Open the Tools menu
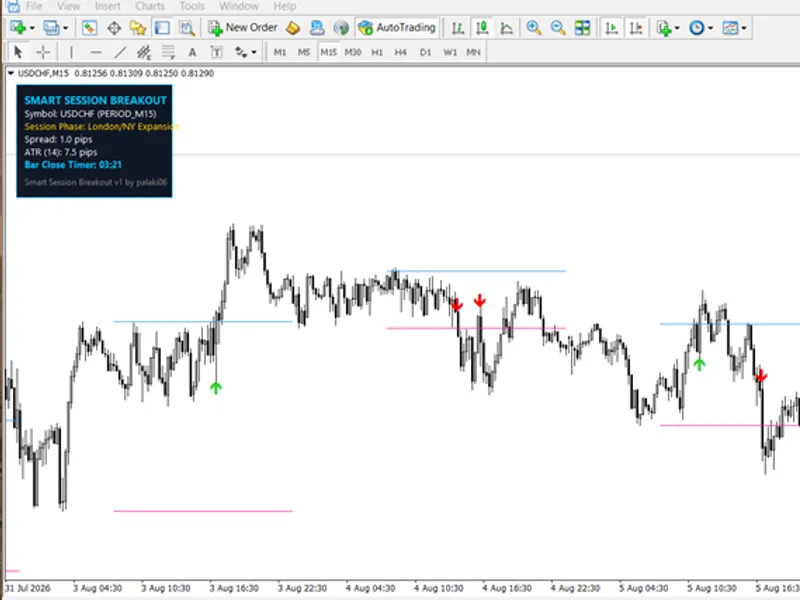This screenshot has width=800, height=600. point(192,6)
